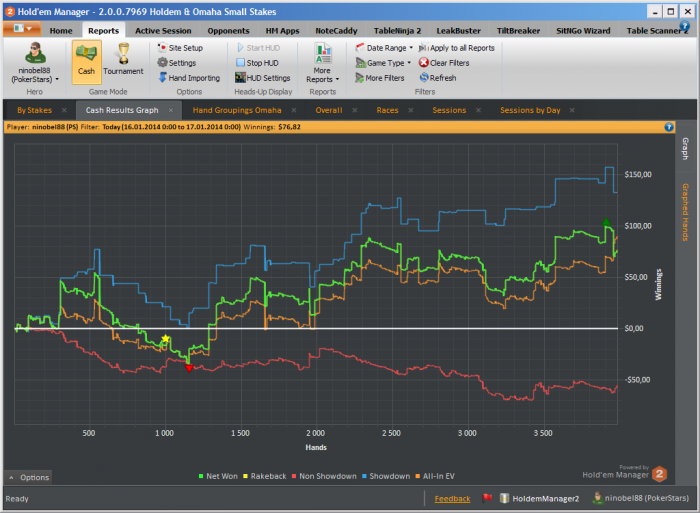Close the Hand Groupings Omaha tab
Image resolution: width=700 pixels, height=513 pixels.
point(294,110)
